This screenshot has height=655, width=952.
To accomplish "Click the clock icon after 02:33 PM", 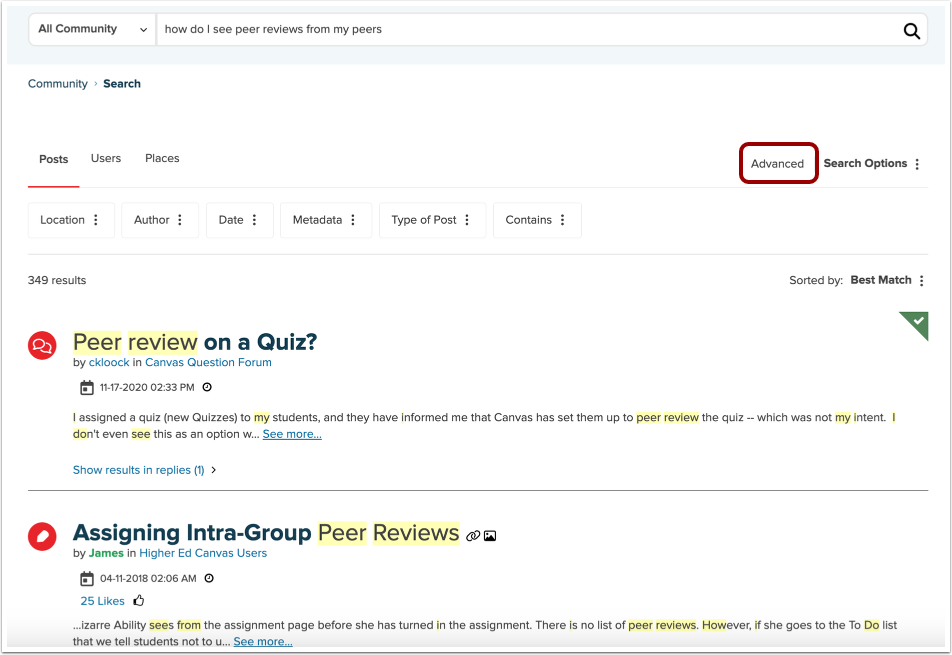I will click(x=207, y=387).
